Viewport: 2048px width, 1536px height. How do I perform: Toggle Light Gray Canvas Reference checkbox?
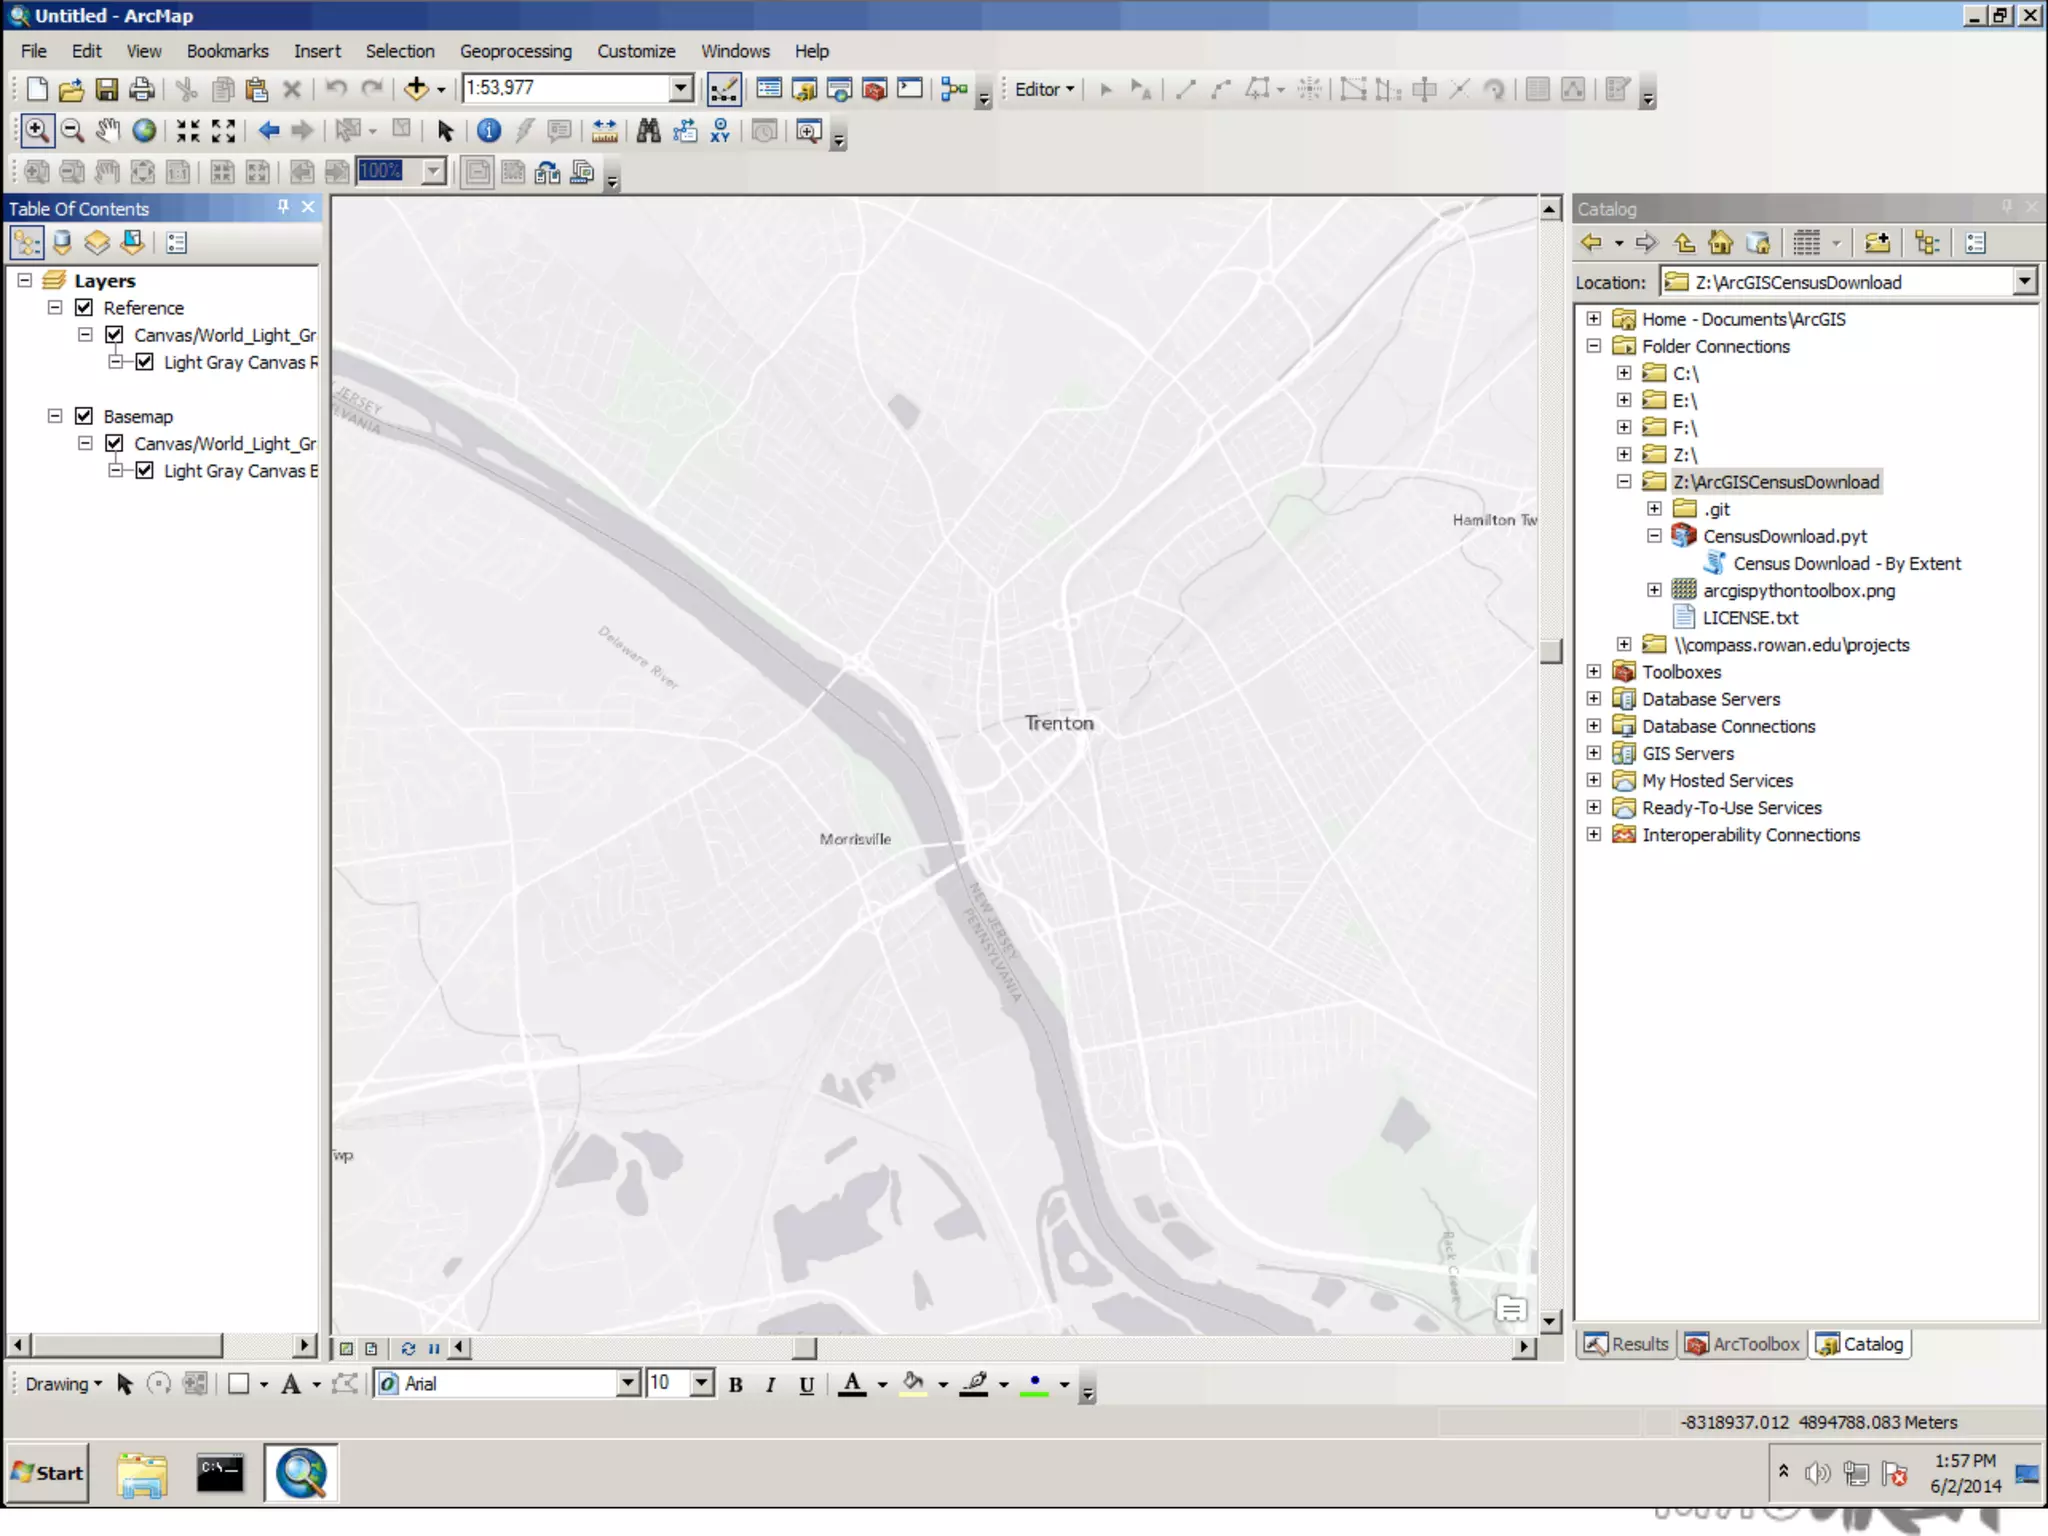pos(145,362)
